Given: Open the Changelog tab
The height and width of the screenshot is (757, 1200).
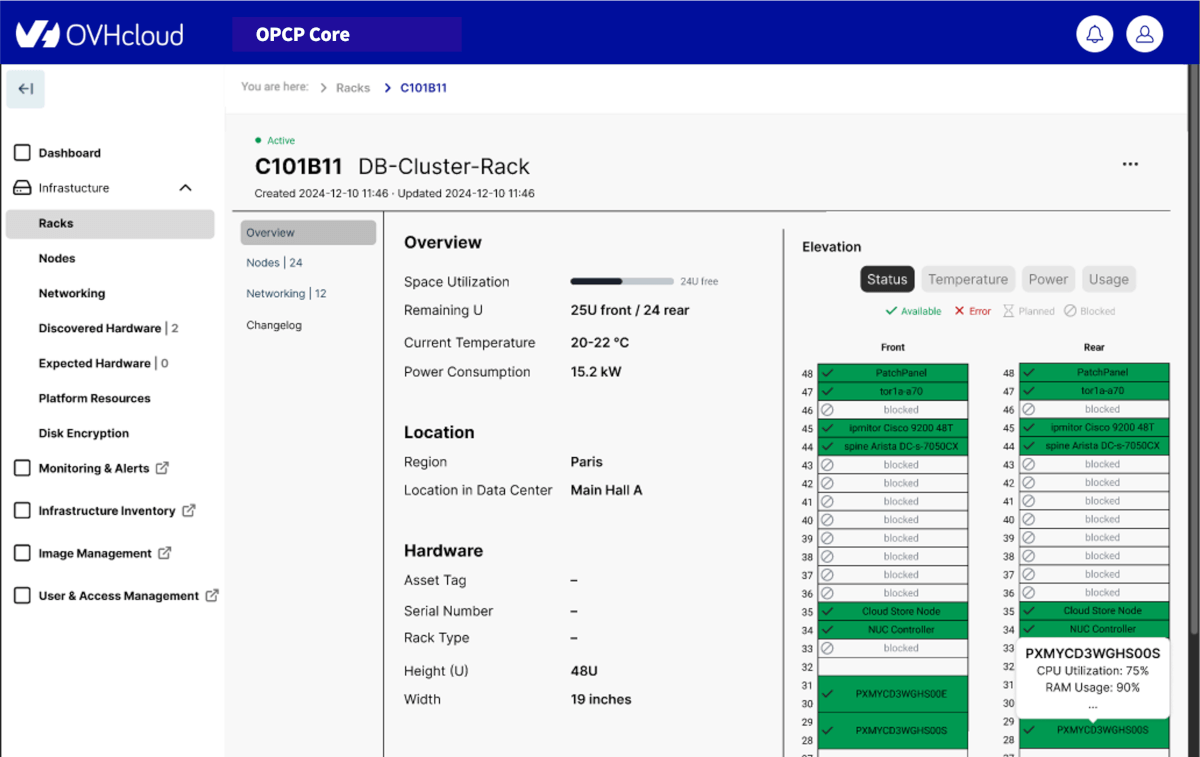Looking at the screenshot, I should pyautogui.click(x=274, y=325).
